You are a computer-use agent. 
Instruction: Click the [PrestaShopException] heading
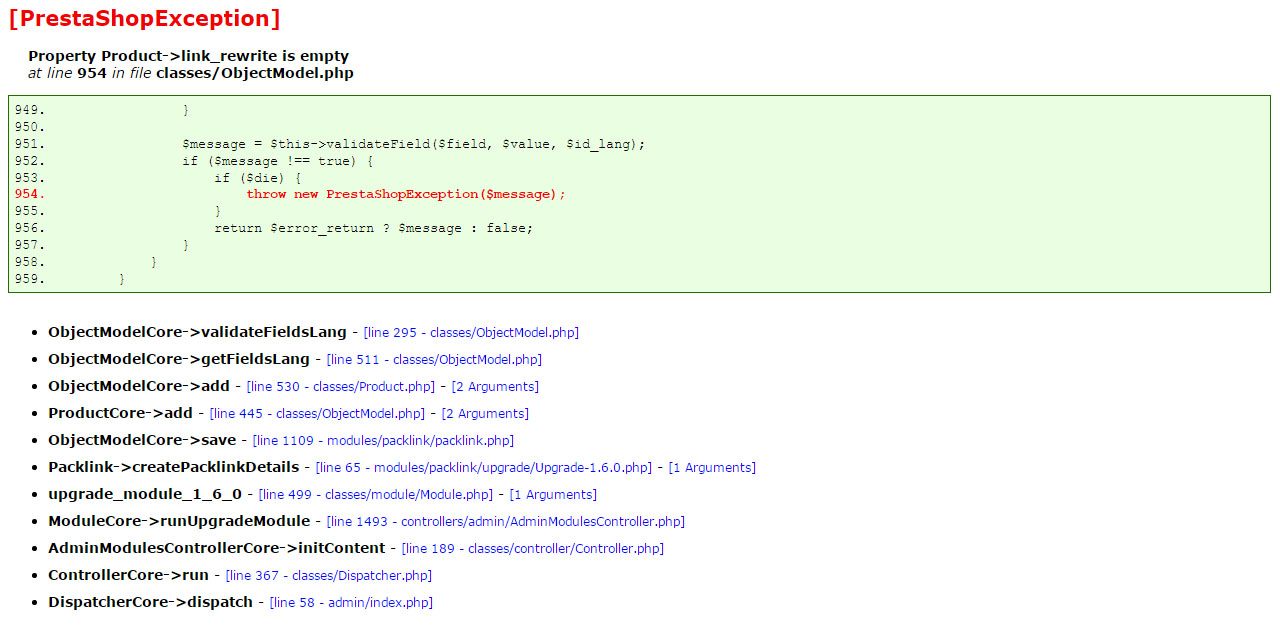[144, 18]
